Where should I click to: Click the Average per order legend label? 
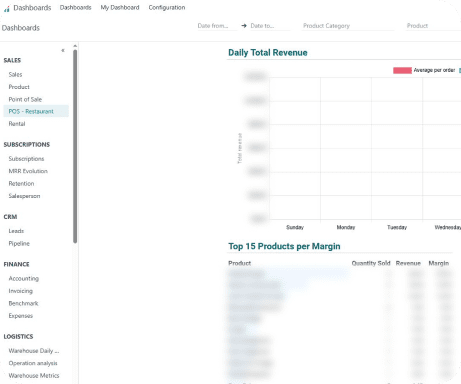pos(434,70)
